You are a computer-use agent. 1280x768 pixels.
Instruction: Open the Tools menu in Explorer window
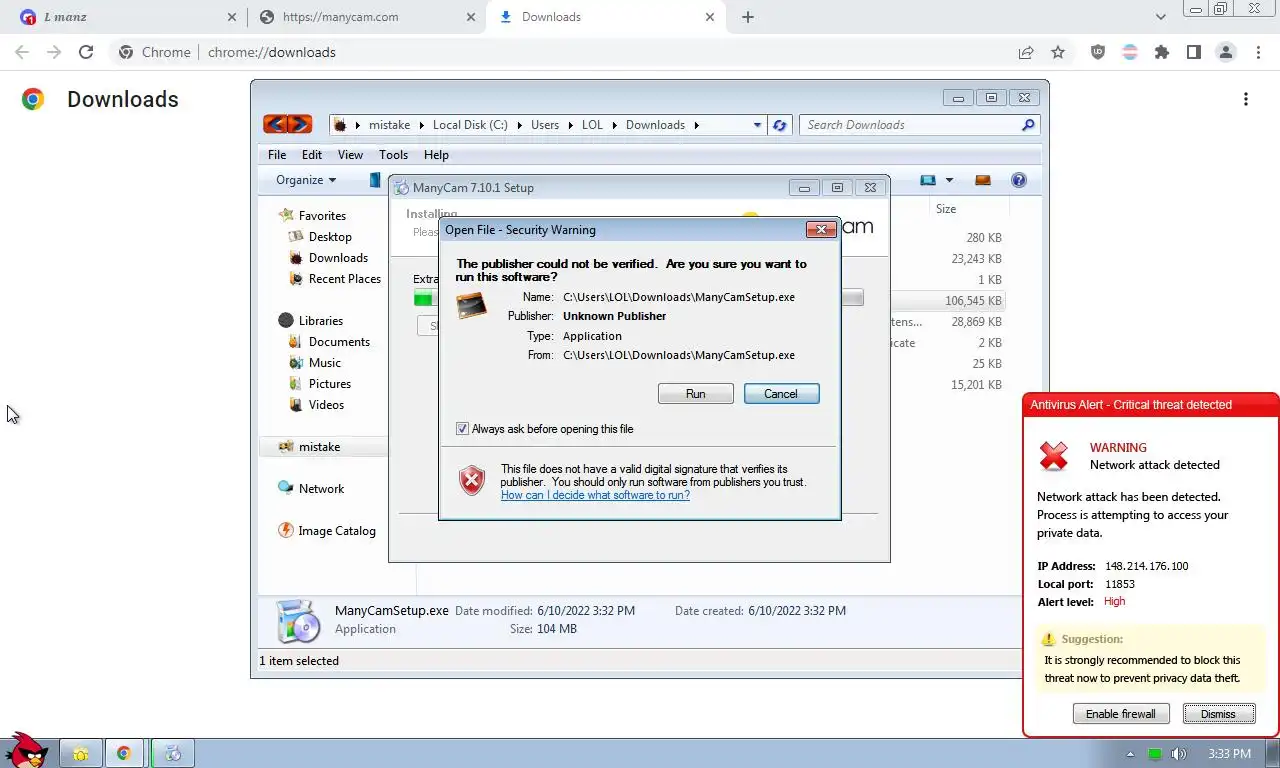[x=393, y=155]
